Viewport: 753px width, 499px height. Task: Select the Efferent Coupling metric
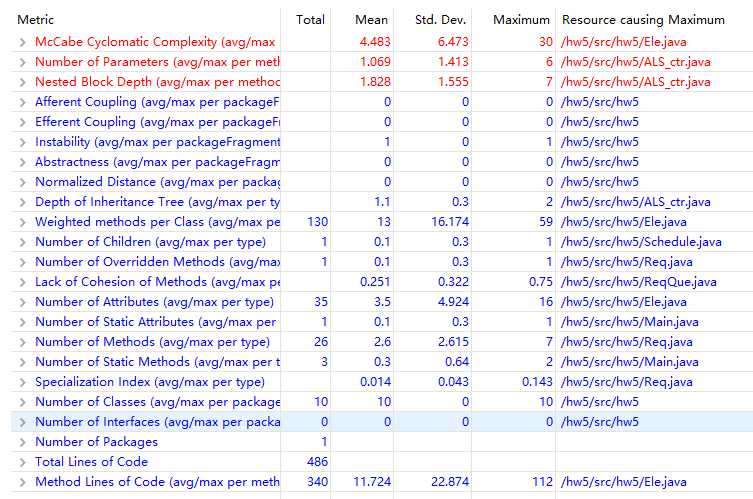(x=157, y=122)
